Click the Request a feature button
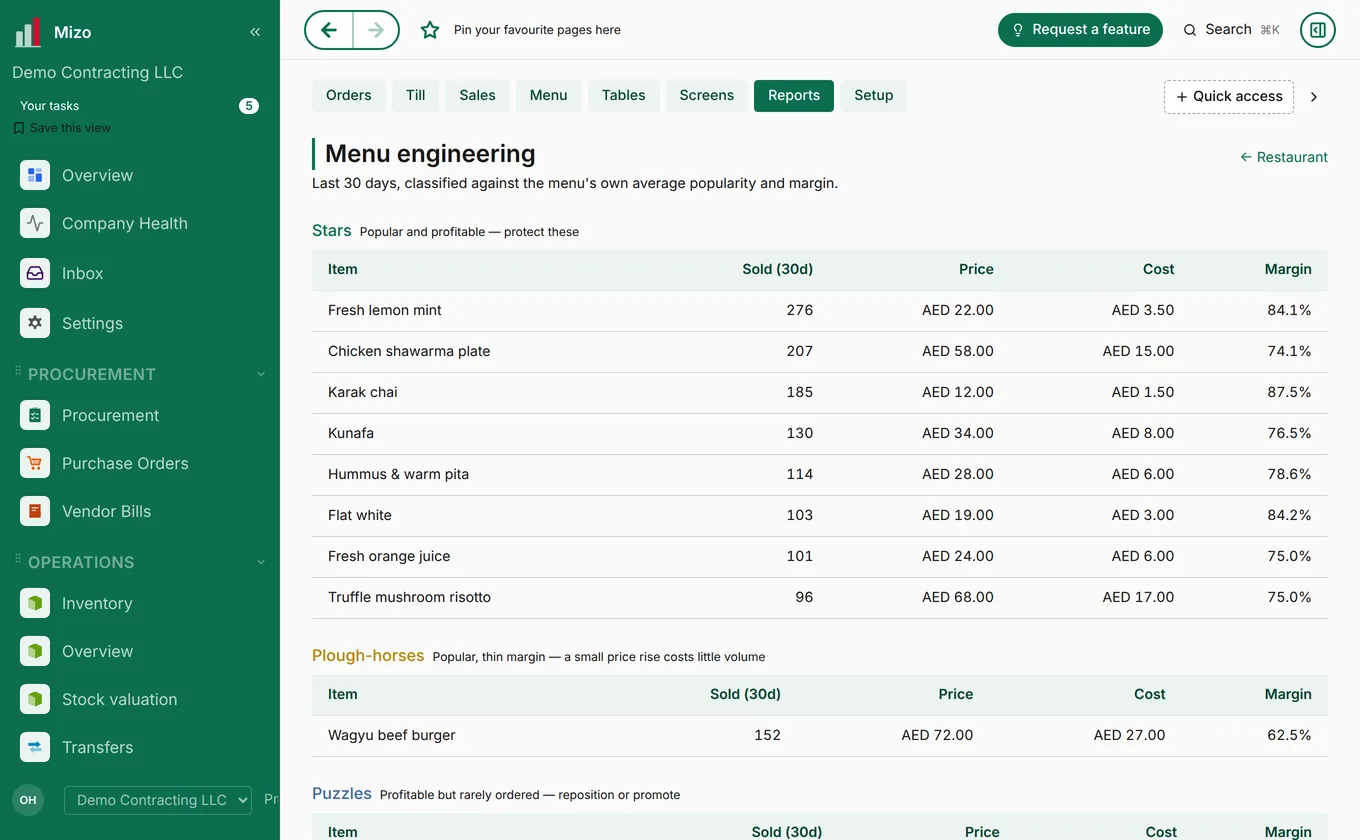1360x840 pixels. click(1080, 30)
